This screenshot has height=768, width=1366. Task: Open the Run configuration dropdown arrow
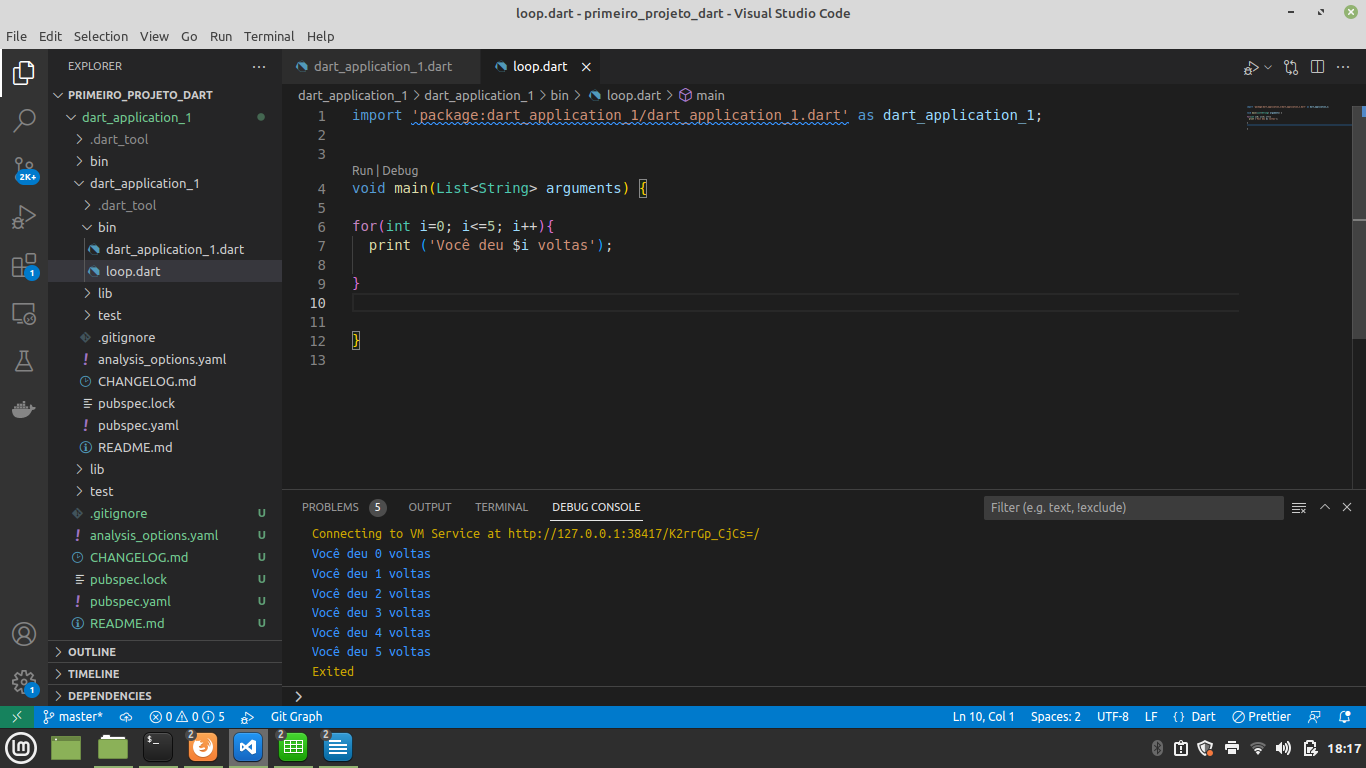point(1268,67)
